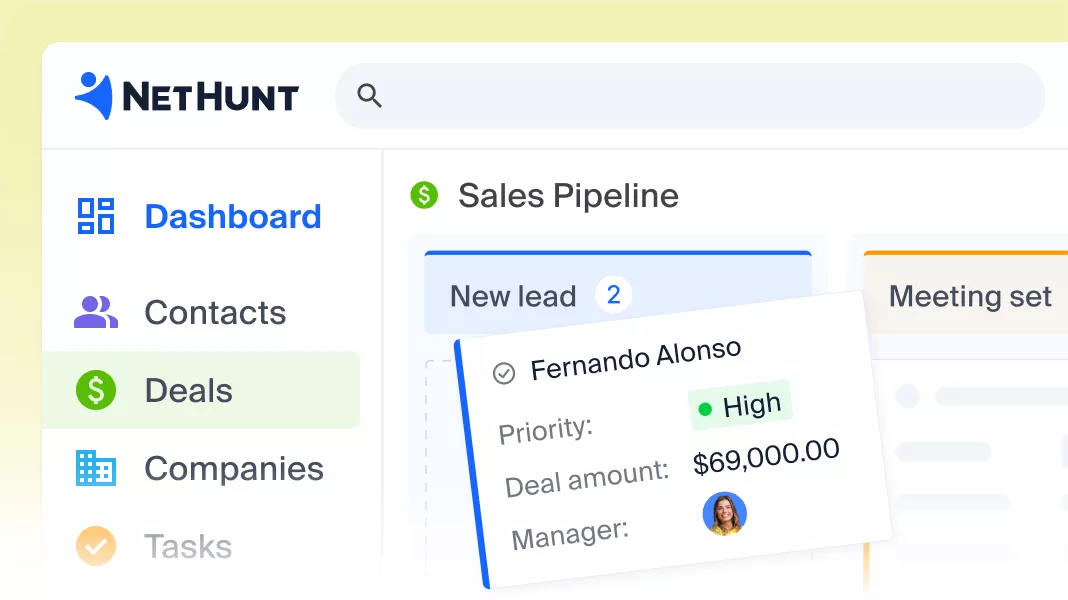This screenshot has width=1068, height=600.
Task: Click the Sales Pipeline dollar icon
Action: [424, 195]
